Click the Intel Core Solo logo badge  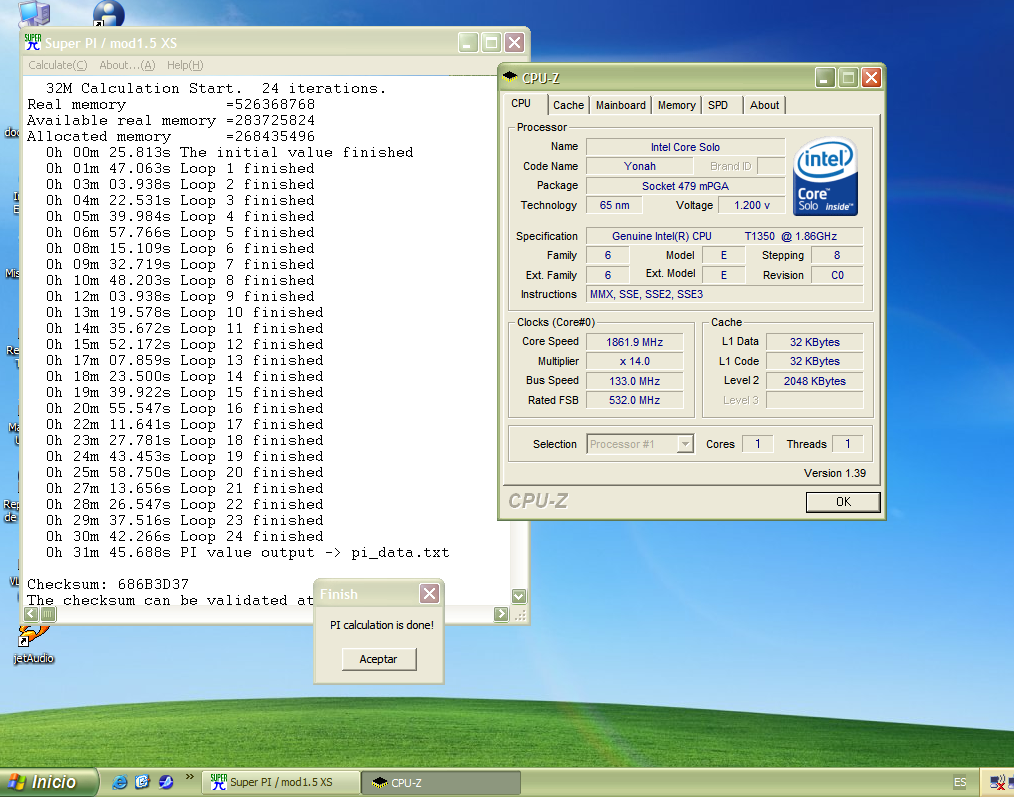coord(825,176)
